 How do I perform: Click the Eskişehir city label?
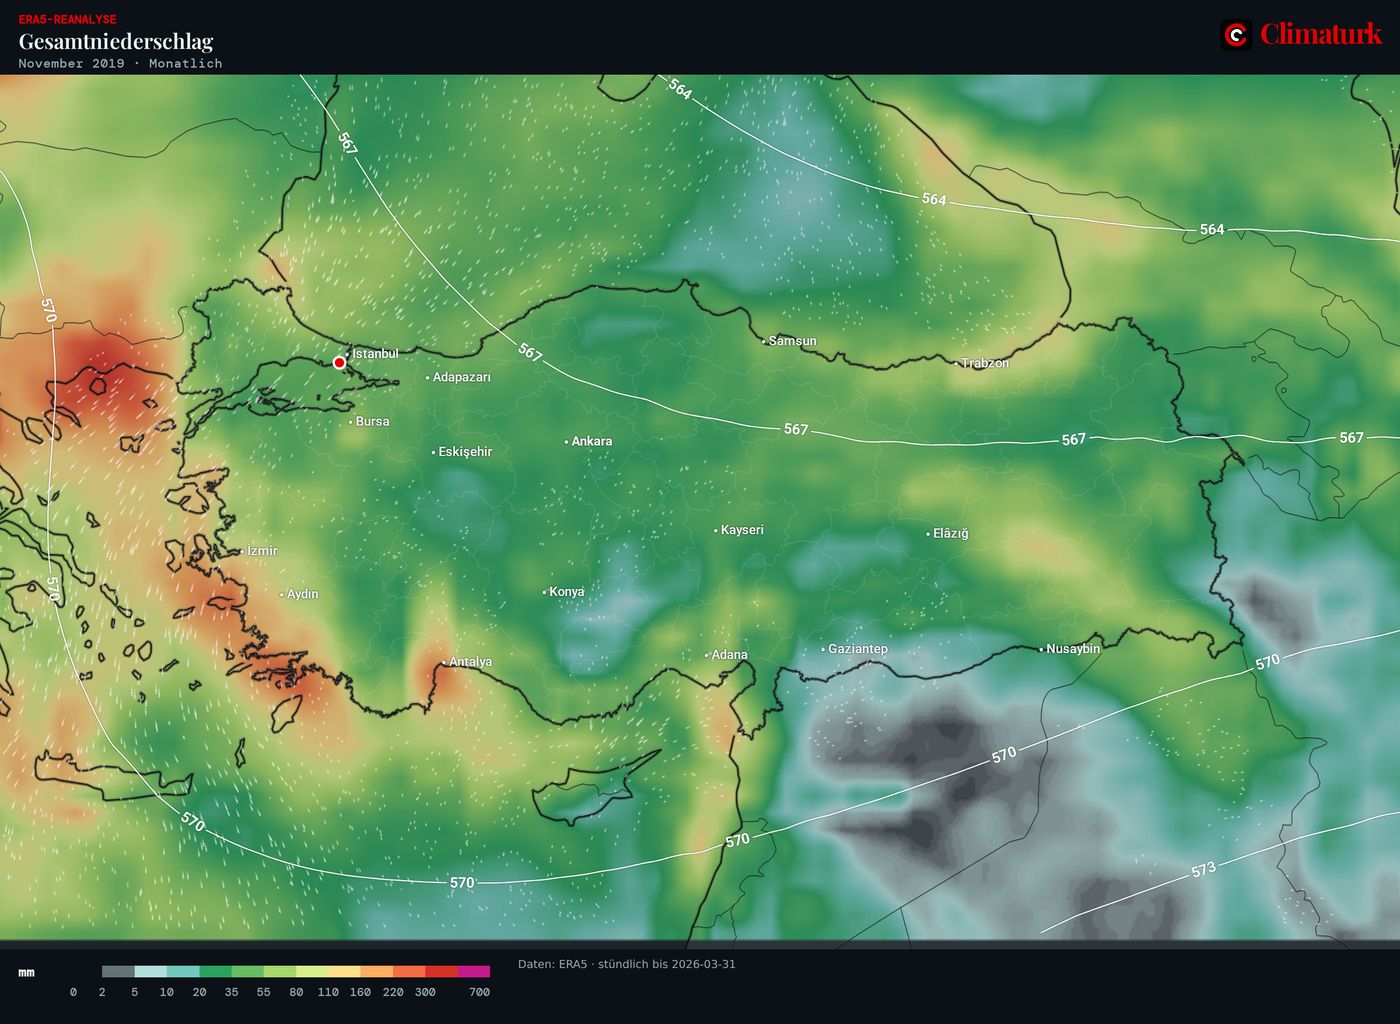tap(465, 452)
